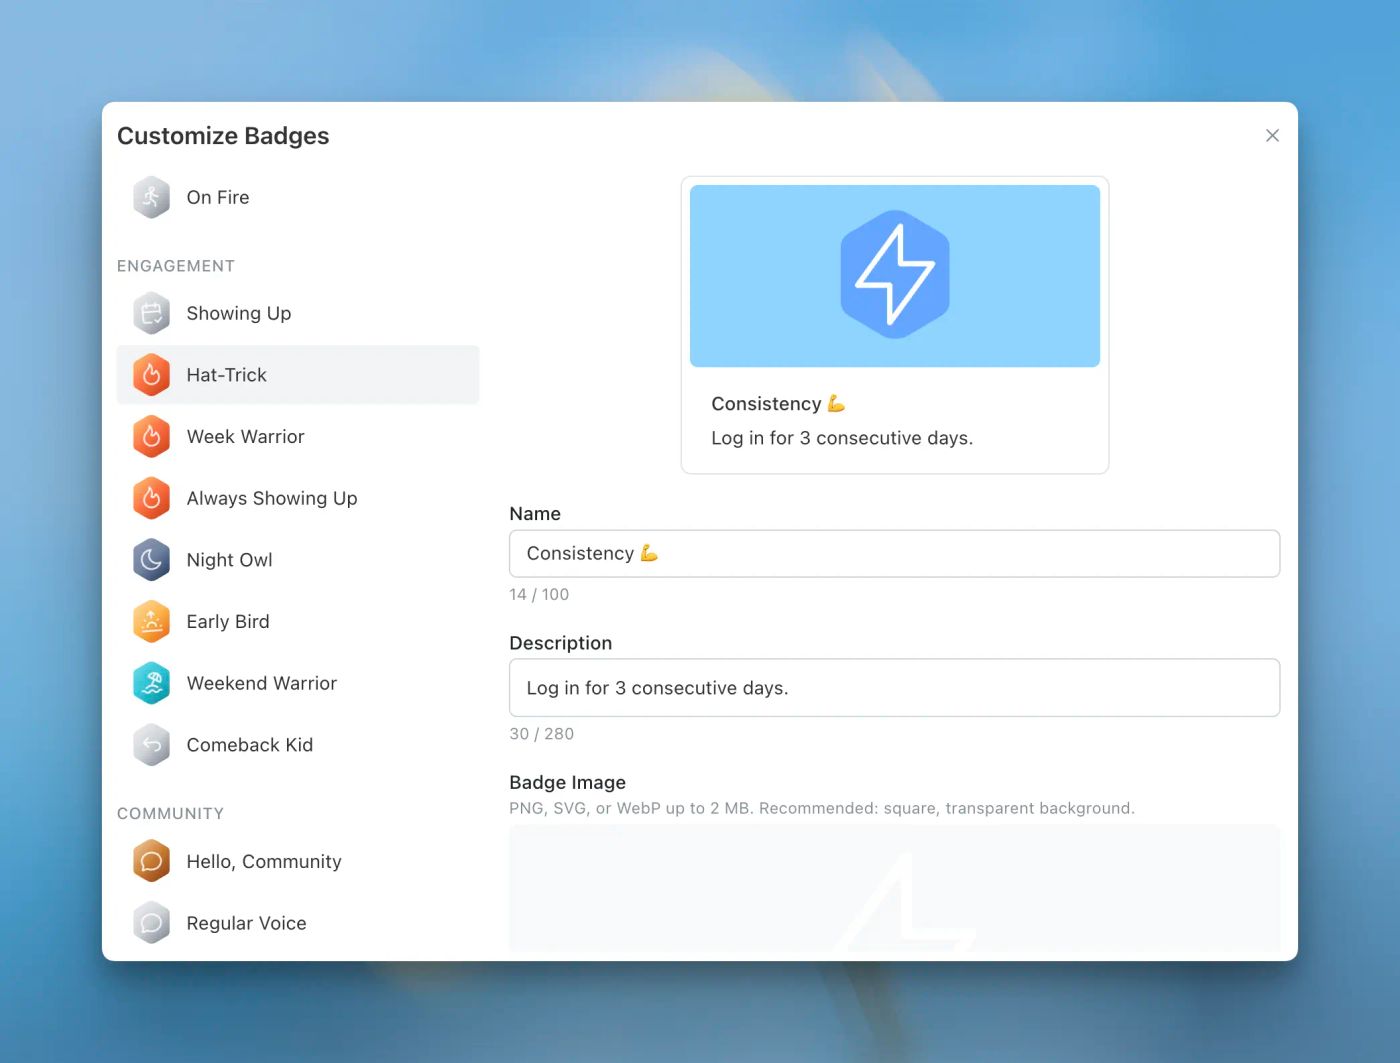This screenshot has height=1063, width=1400.
Task: Click the Early Bird sunrise badge icon
Action: point(151,622)
